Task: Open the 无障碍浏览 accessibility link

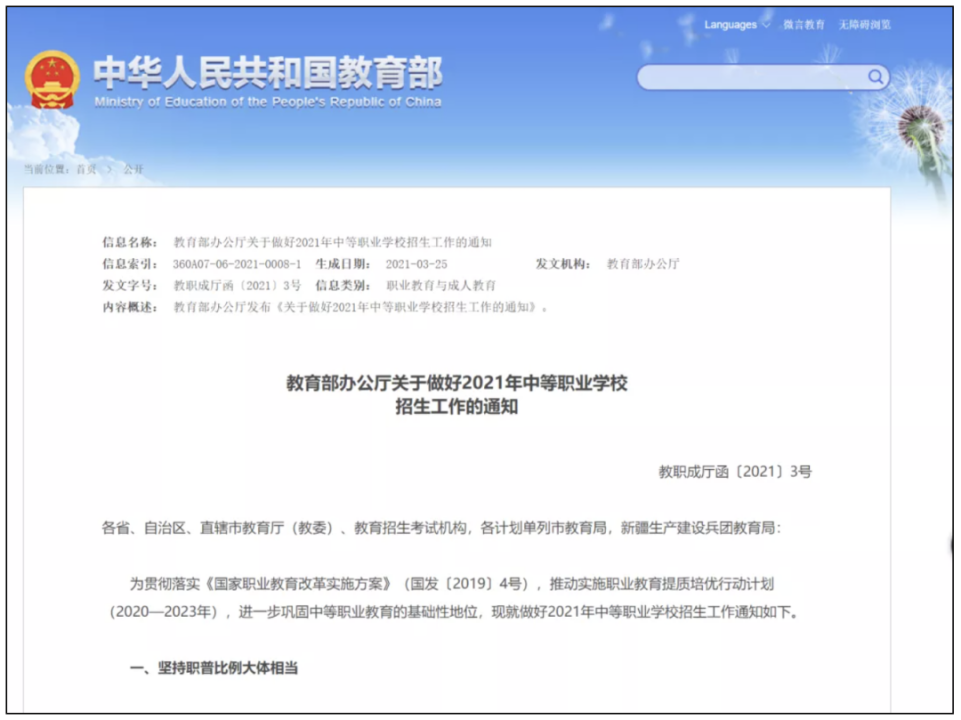Action: tap(864, 25)
